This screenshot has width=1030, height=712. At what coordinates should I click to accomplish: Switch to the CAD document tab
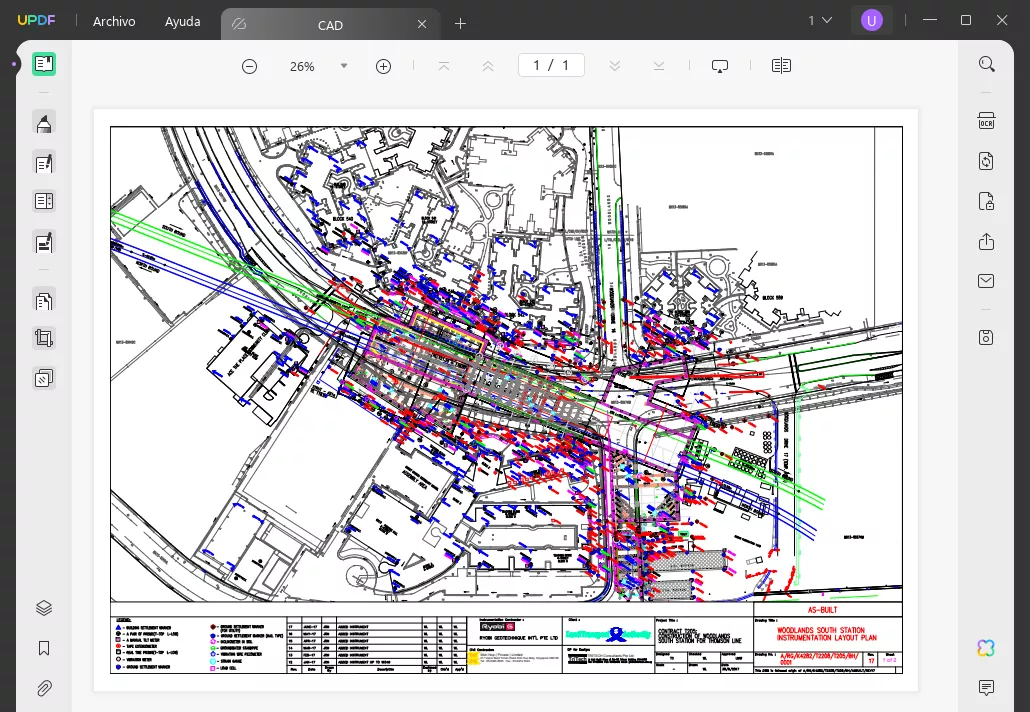click(330, 24)
